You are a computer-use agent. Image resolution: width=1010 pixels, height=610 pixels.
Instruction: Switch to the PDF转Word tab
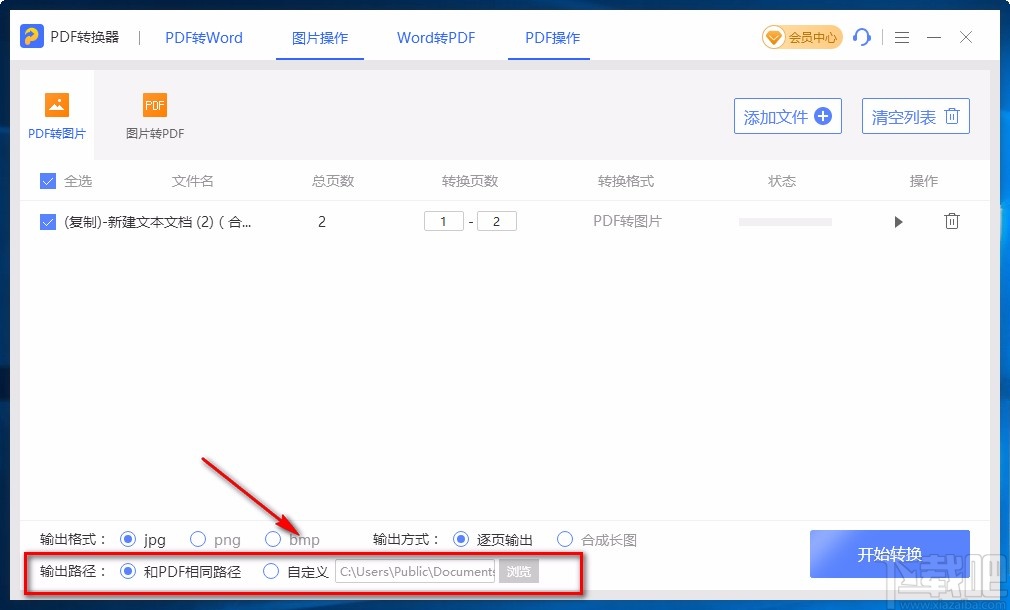(203, 37)
